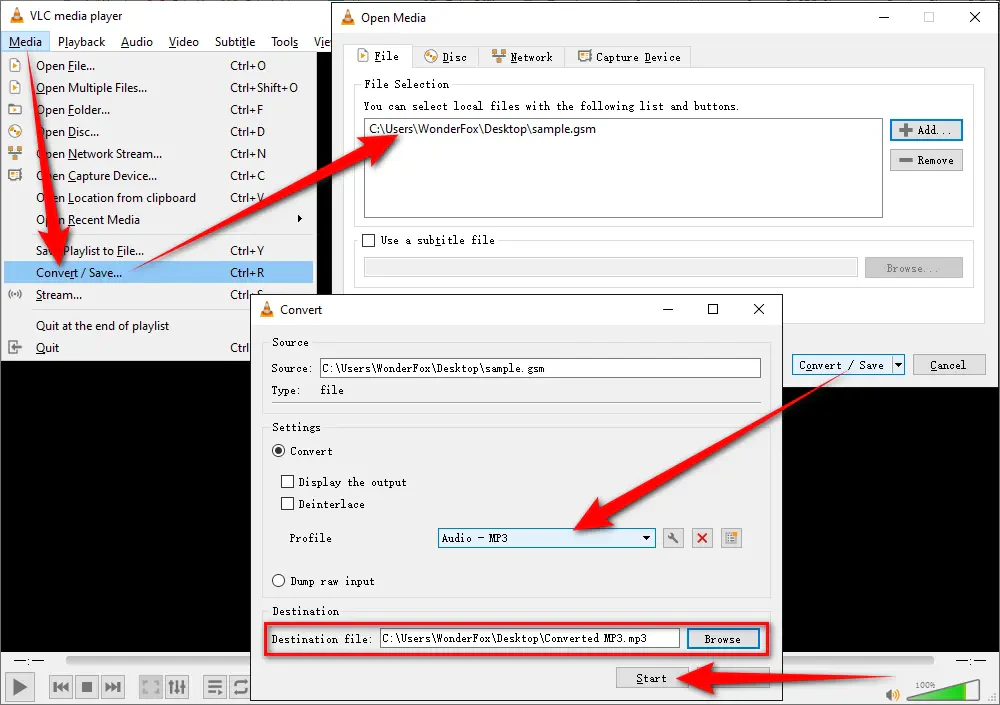
Task: Select Dump raw input radio button
Action: tap(279, 581)
